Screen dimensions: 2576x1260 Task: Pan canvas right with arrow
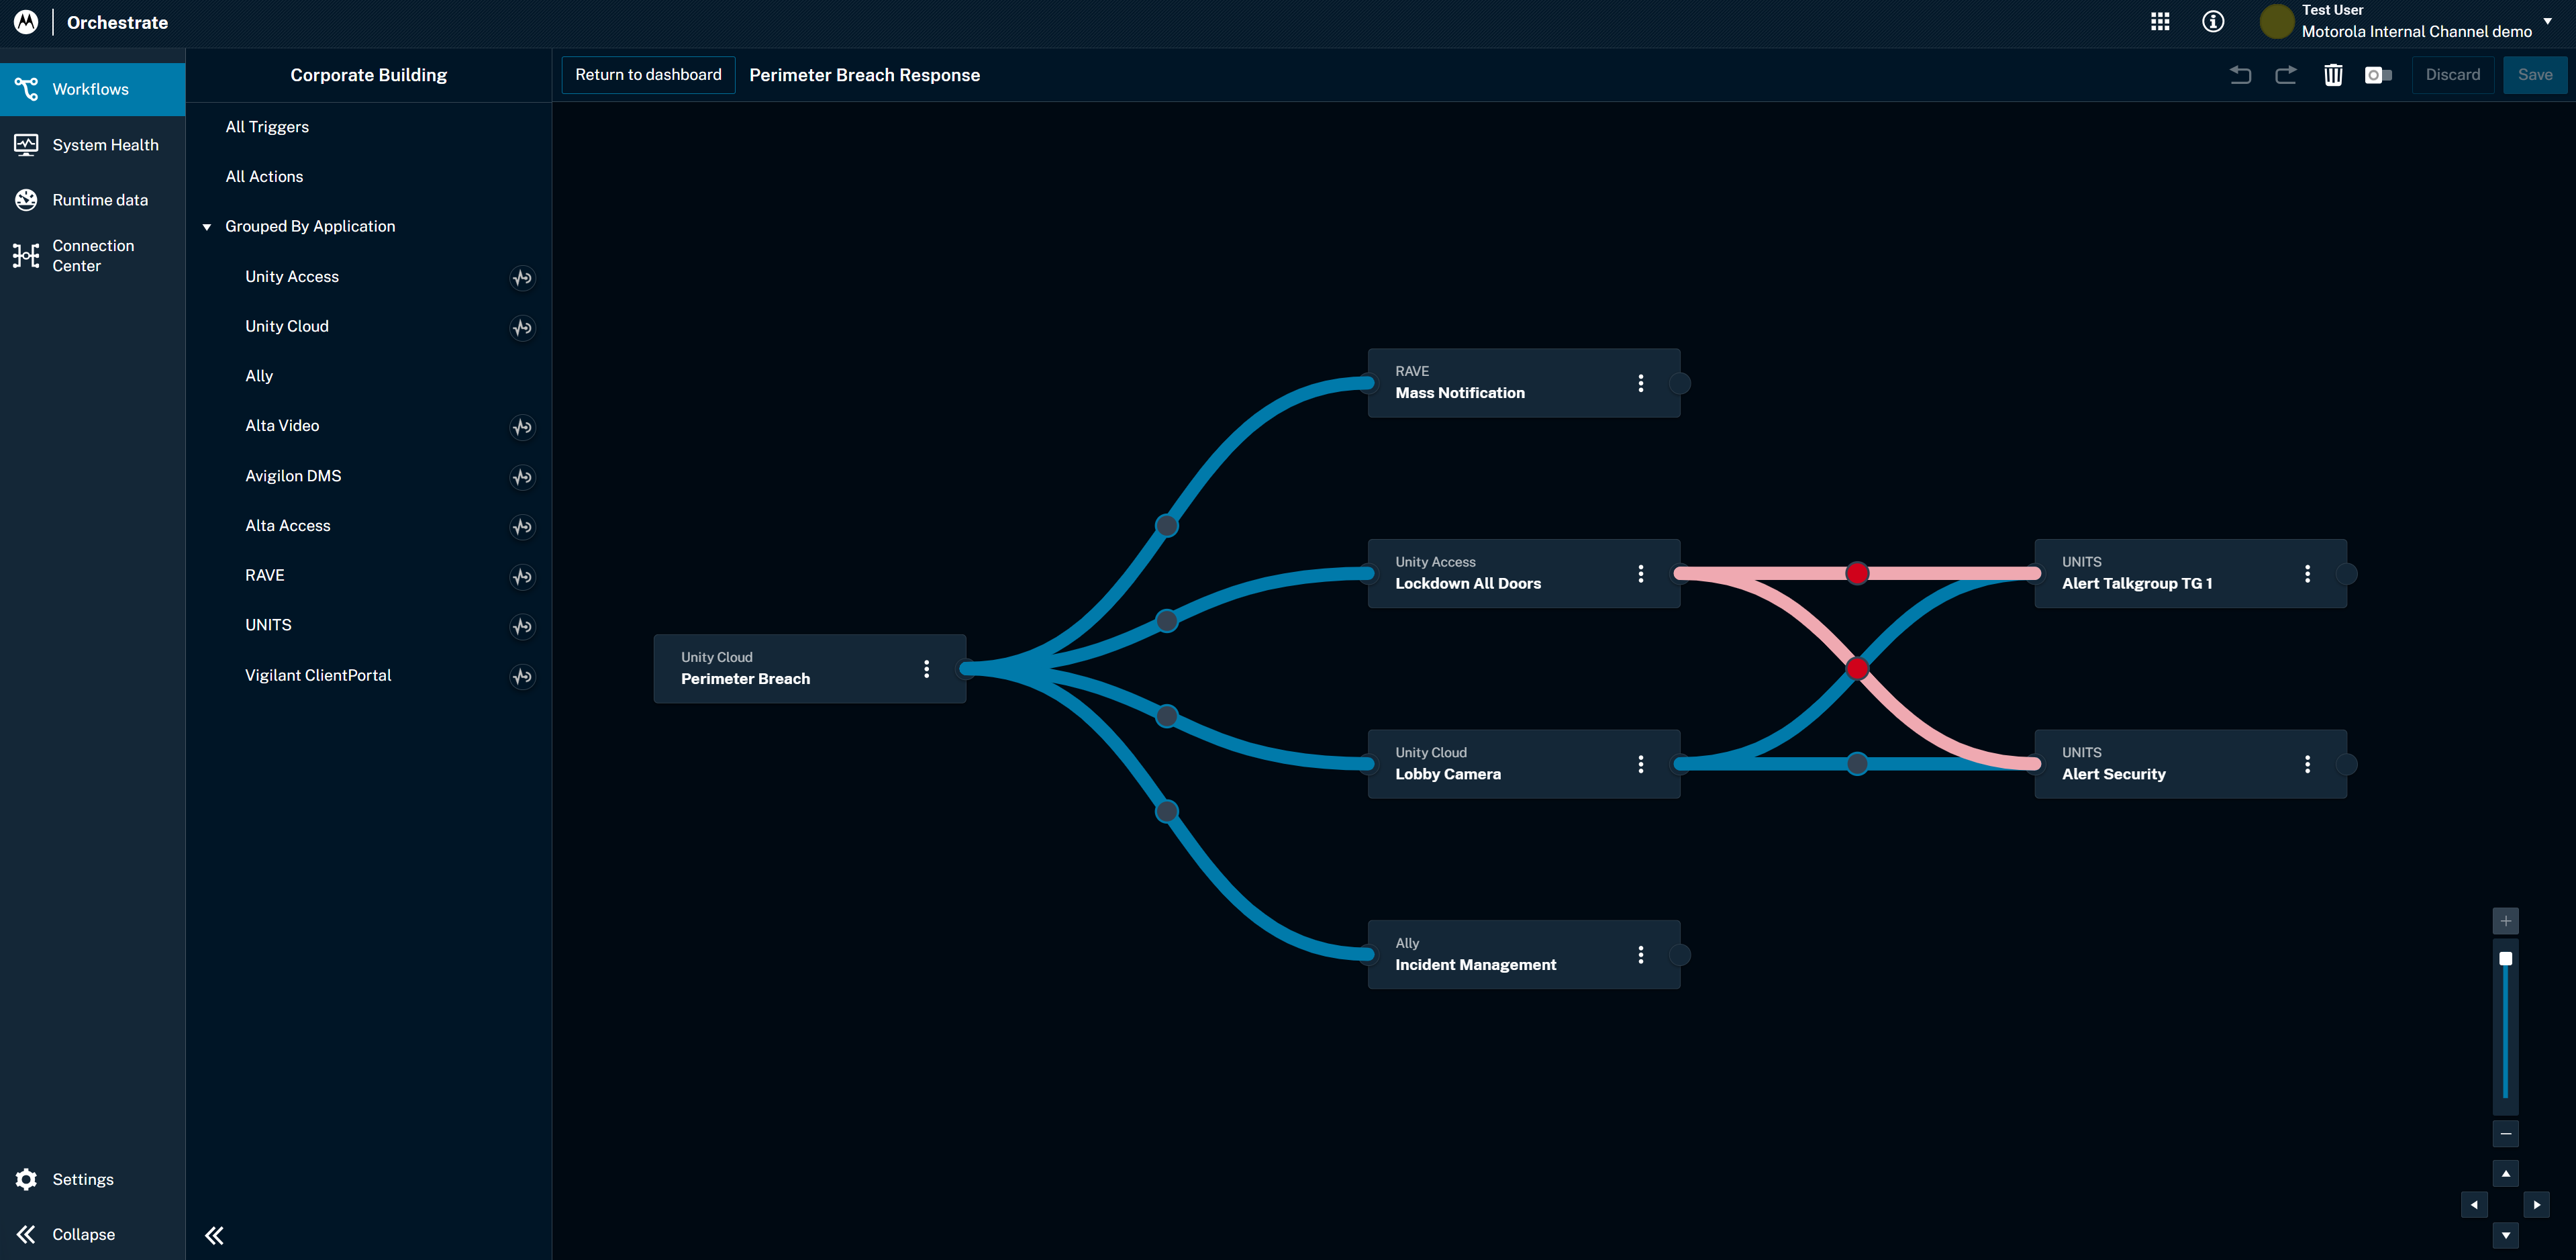(2536, 1205)
